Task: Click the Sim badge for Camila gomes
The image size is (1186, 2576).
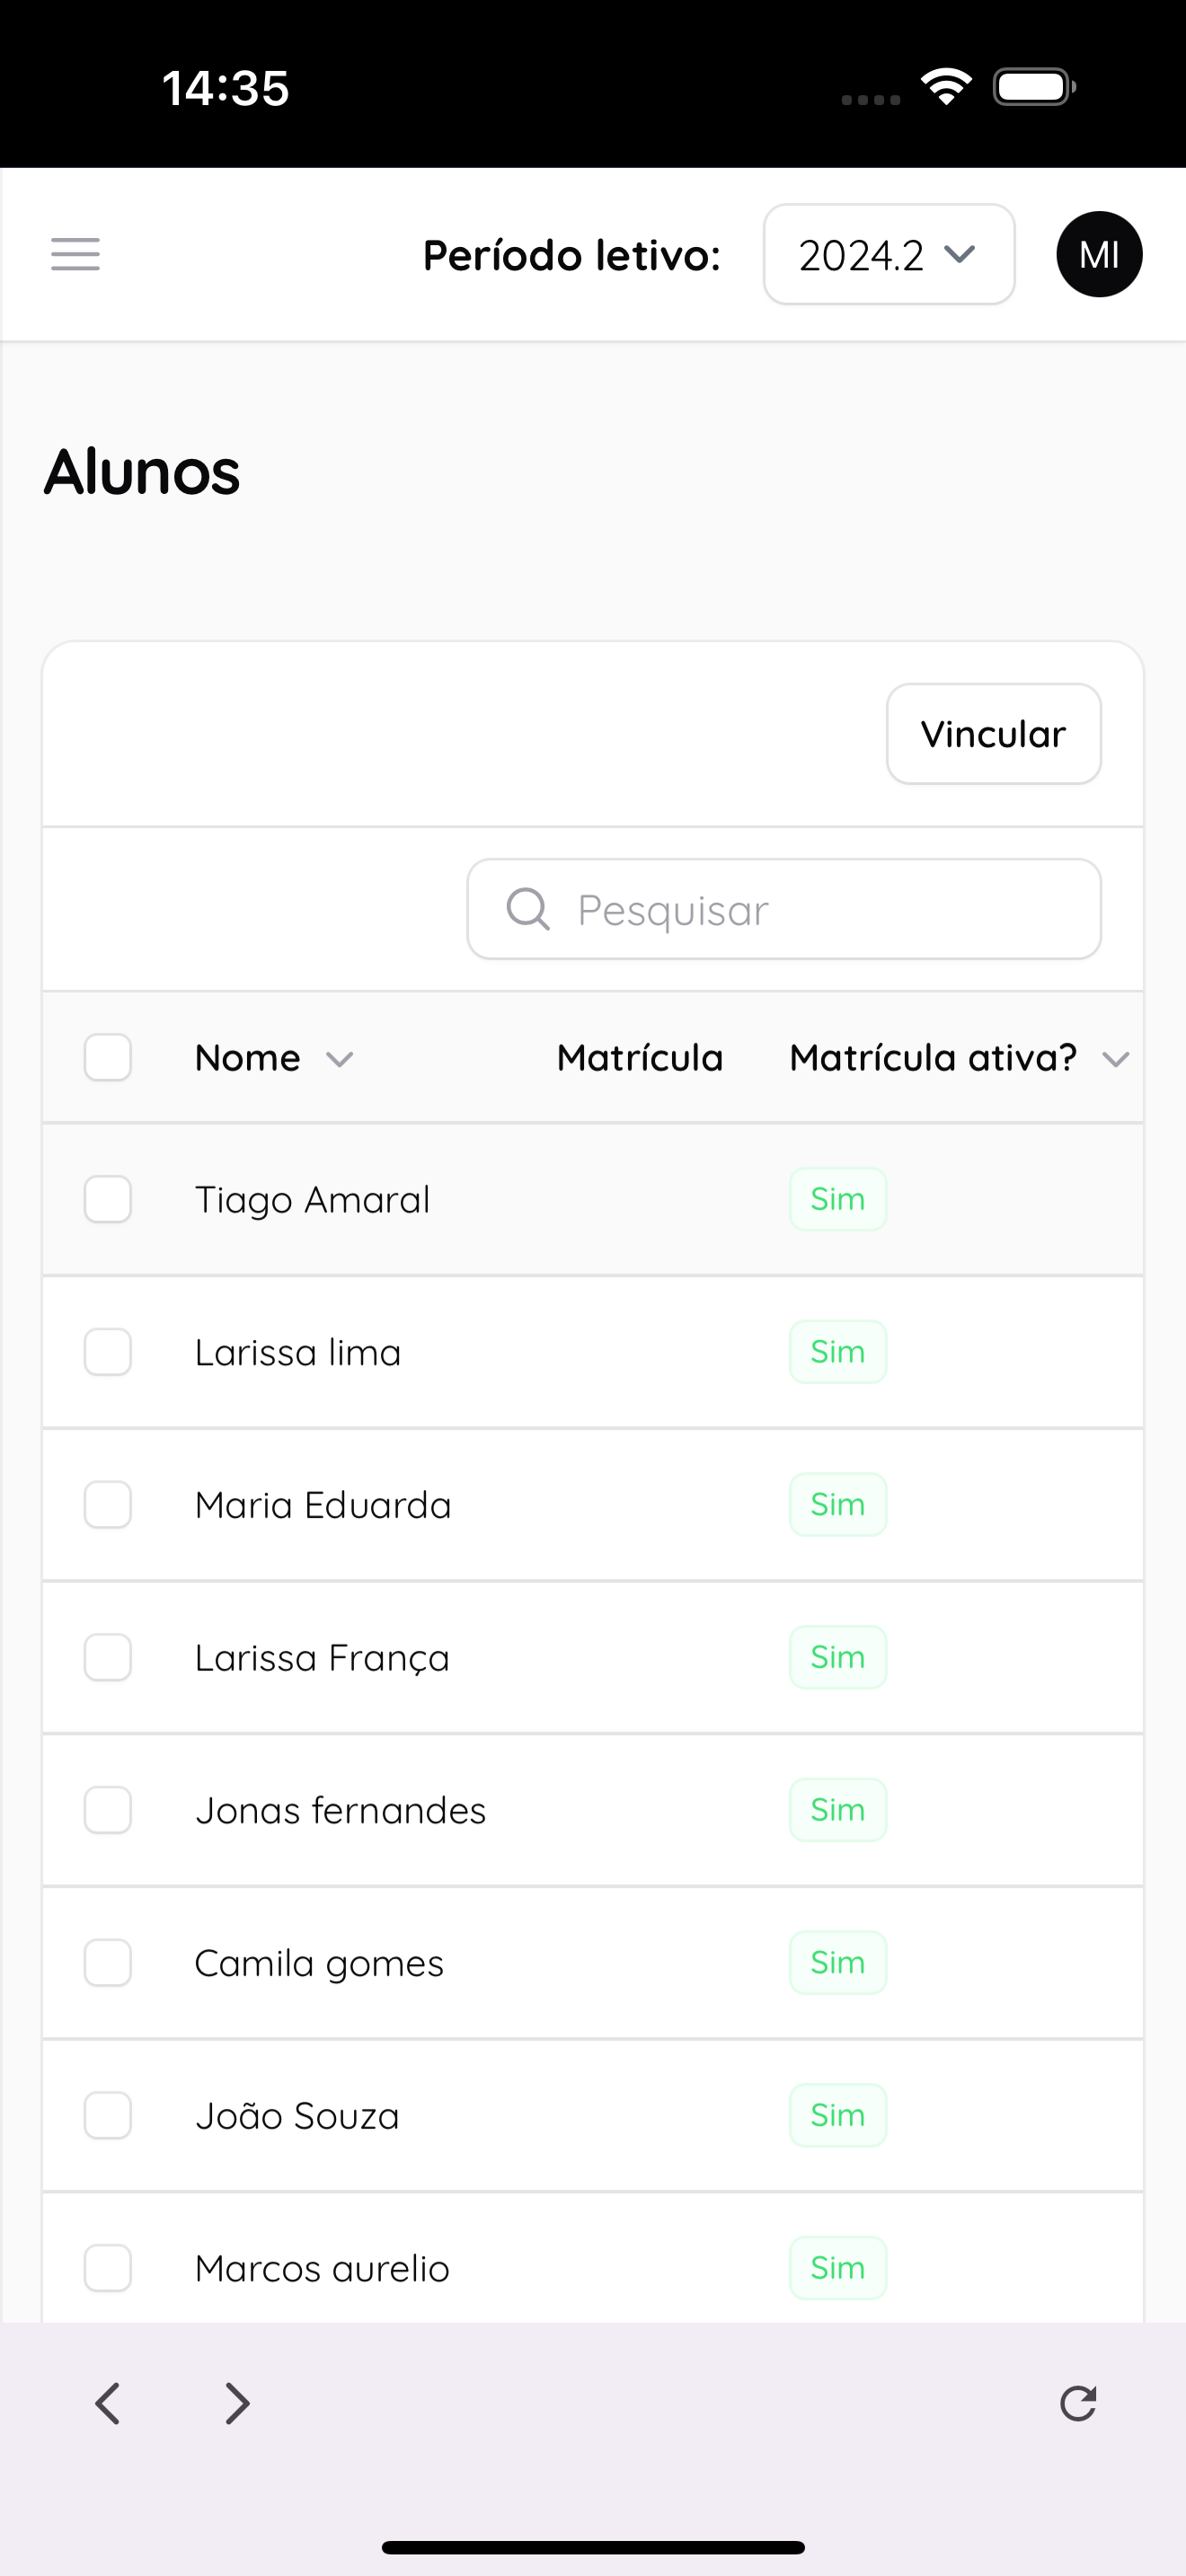Action: click(838, 1962)
